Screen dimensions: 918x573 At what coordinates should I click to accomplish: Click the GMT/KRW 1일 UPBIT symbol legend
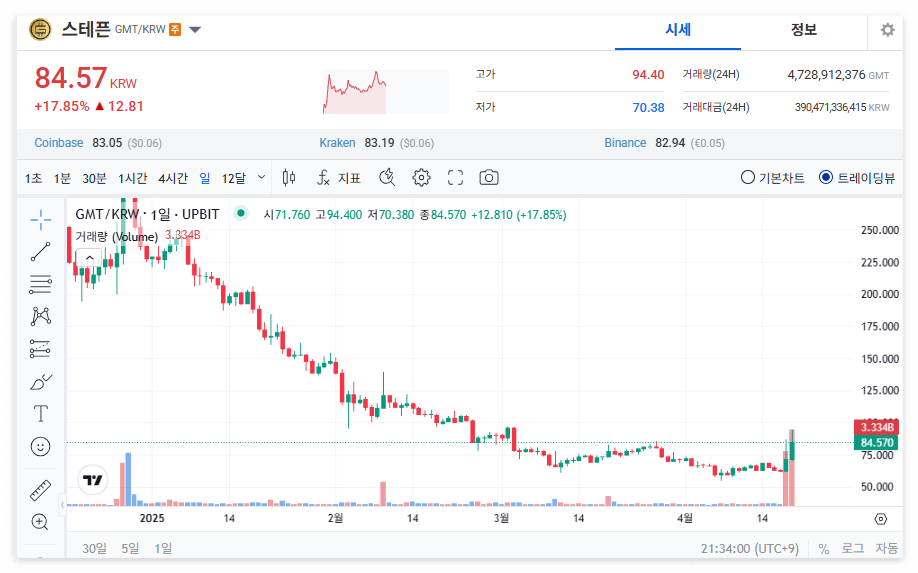tap(147, 214)
